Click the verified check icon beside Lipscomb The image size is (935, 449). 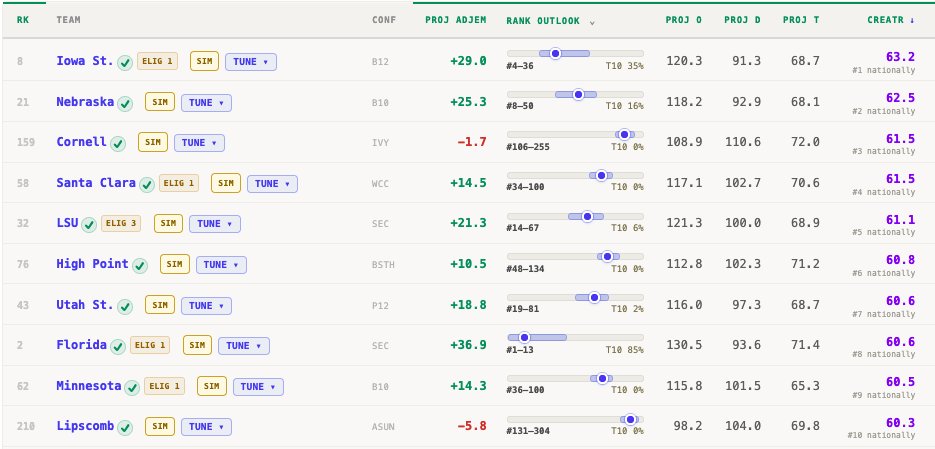click(125, 428)
